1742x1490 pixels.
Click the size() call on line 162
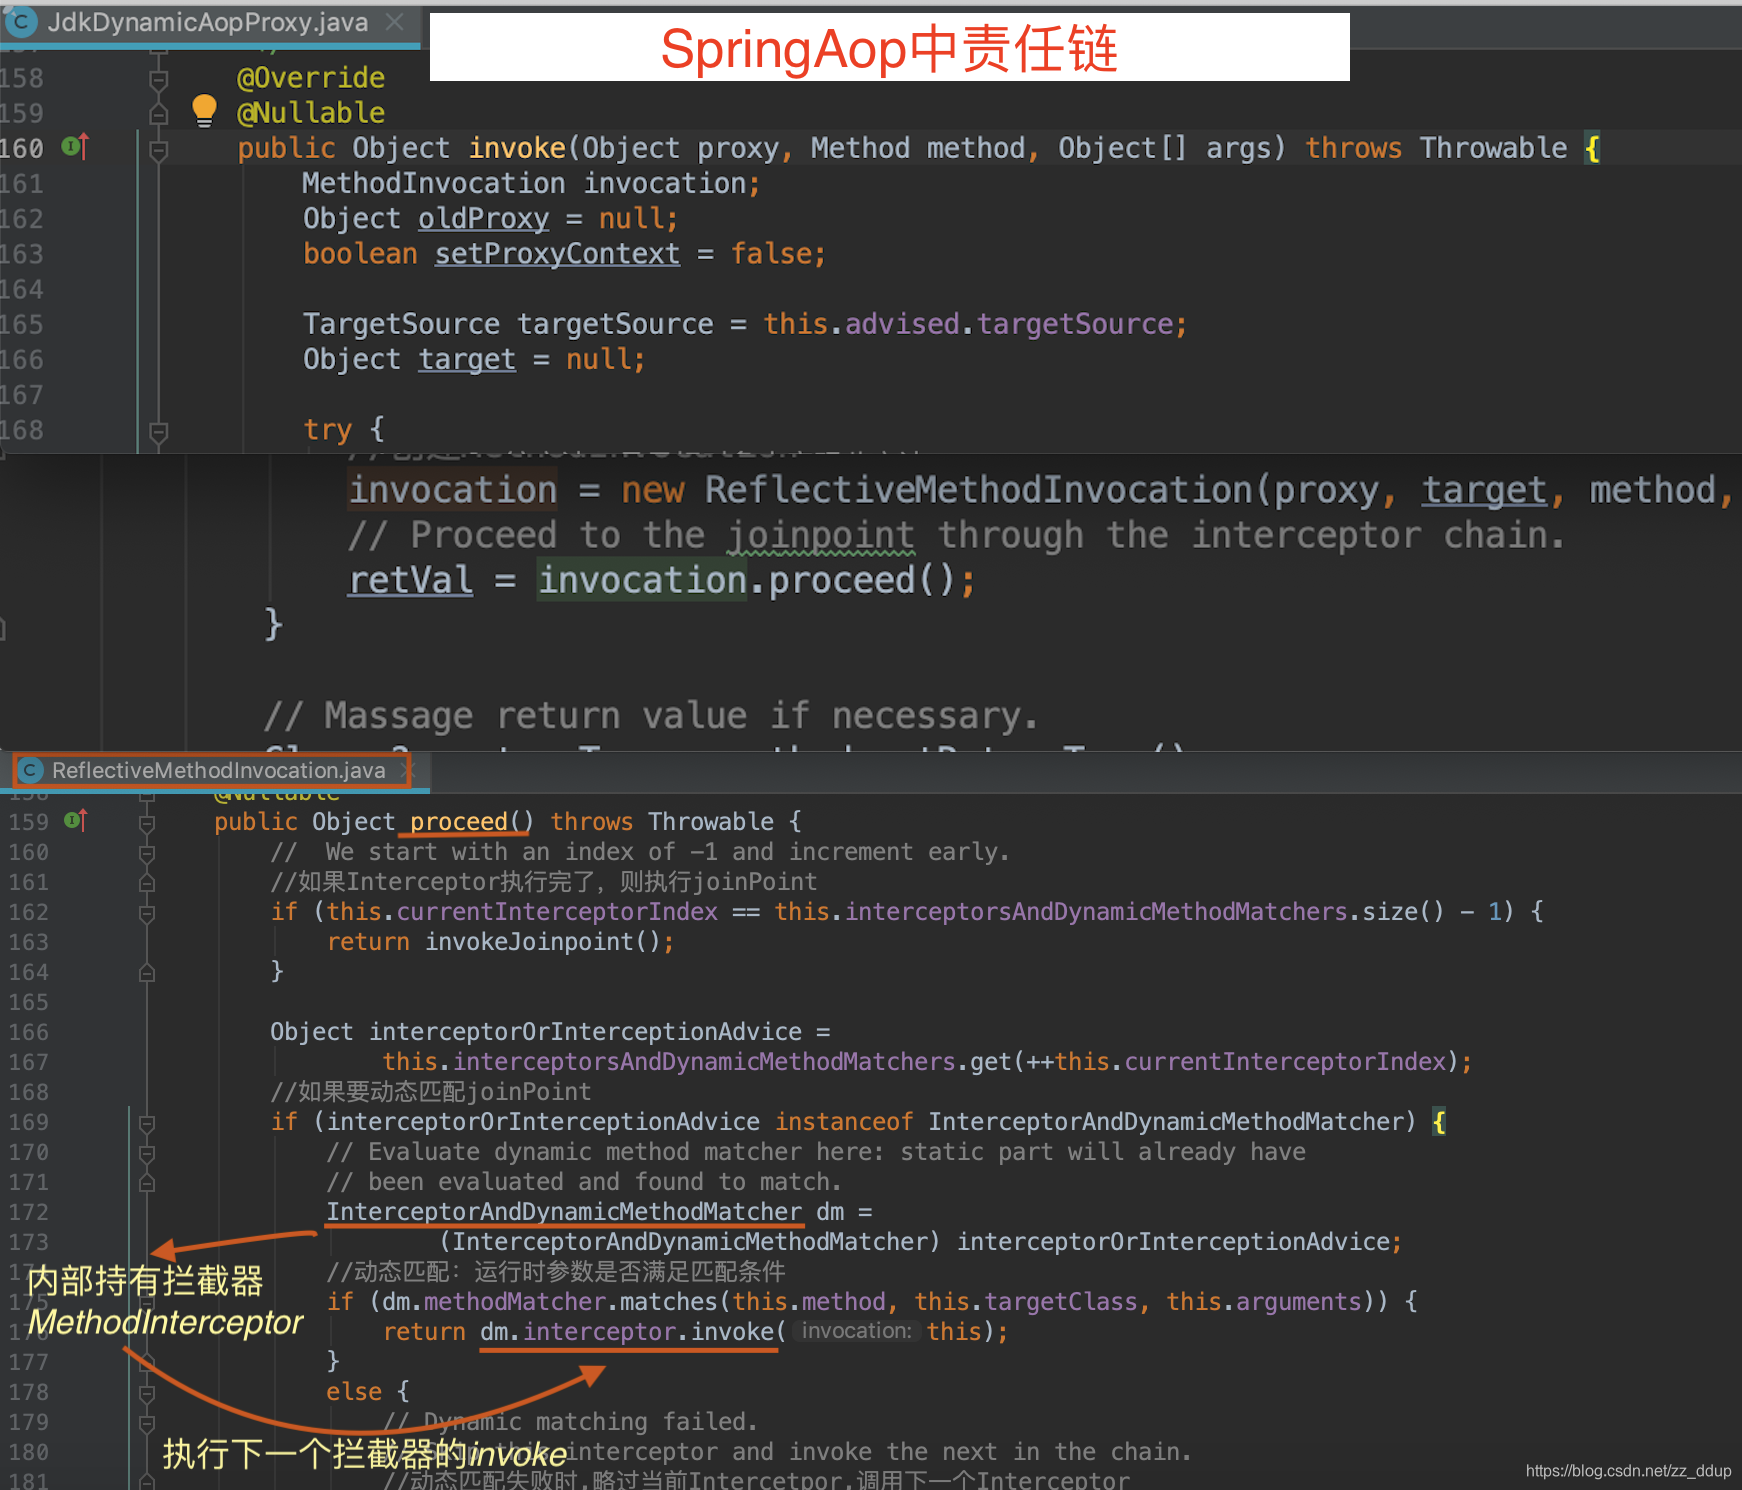(1403, 911)
